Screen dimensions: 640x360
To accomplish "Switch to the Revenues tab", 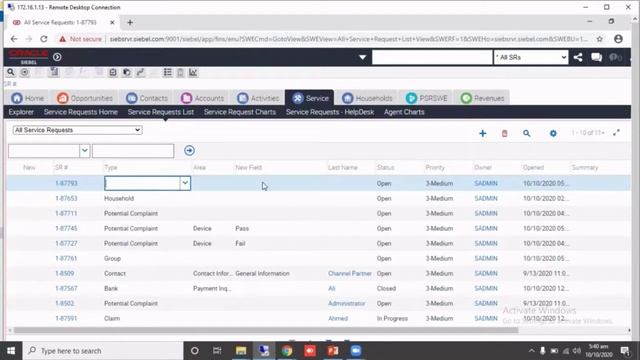I will (482, 98).
